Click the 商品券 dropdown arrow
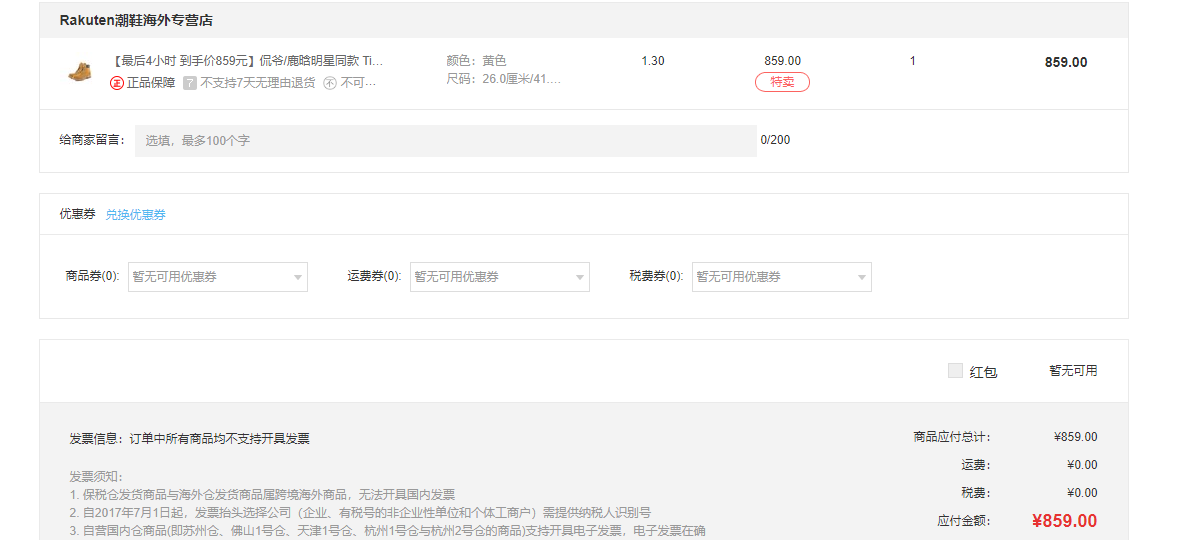The image size is (1188, 540). point(298,278)
